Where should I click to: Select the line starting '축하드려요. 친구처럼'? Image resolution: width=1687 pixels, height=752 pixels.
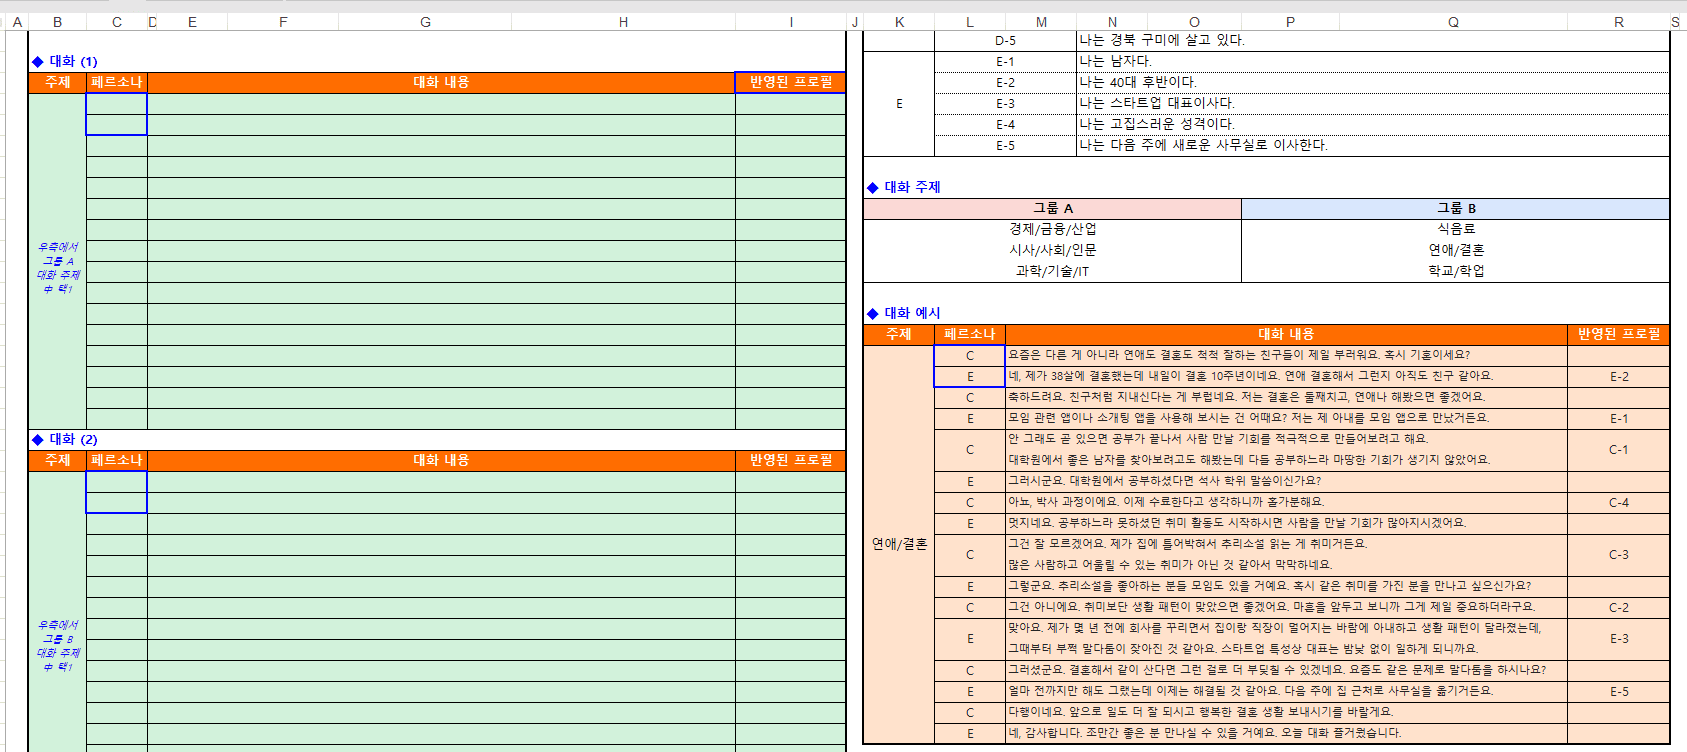point(1286,397)
